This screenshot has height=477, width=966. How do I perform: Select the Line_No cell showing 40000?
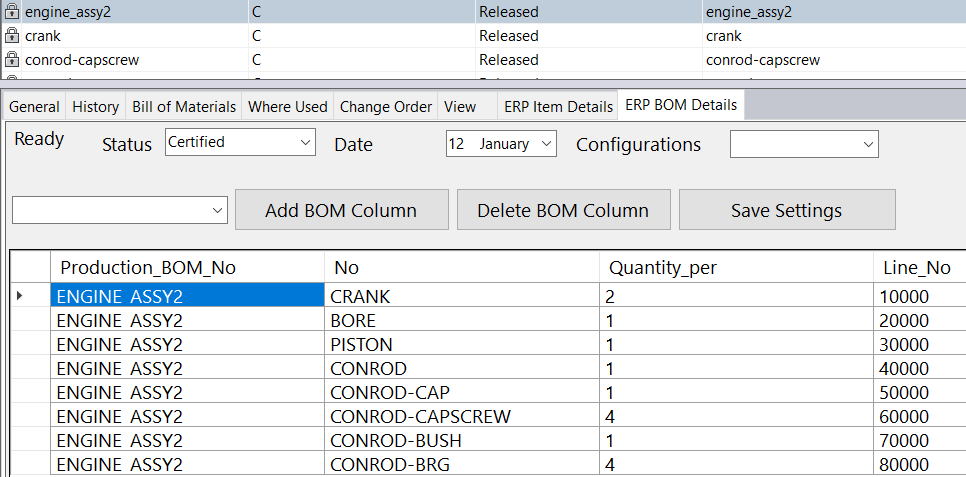pos(905,368)
